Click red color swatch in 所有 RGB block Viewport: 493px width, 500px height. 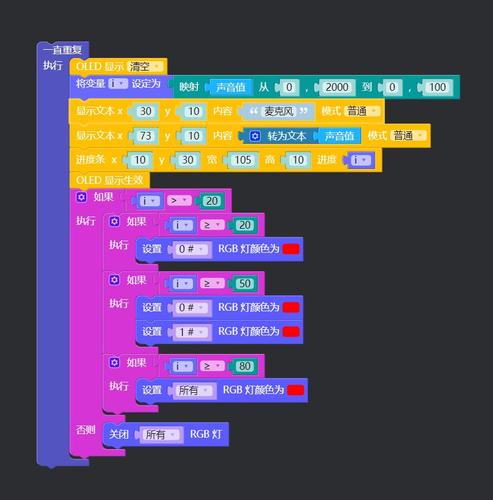click(x=295, y=390)
